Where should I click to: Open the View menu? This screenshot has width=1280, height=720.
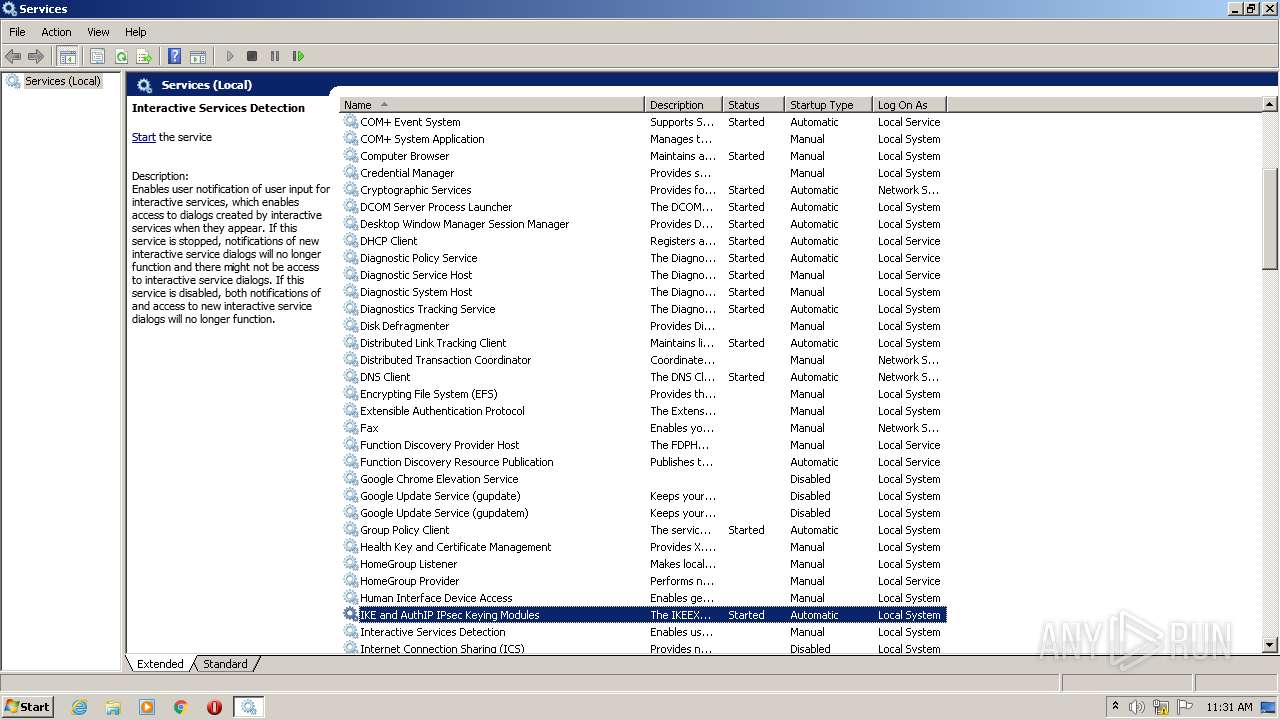tap(98, 32)
